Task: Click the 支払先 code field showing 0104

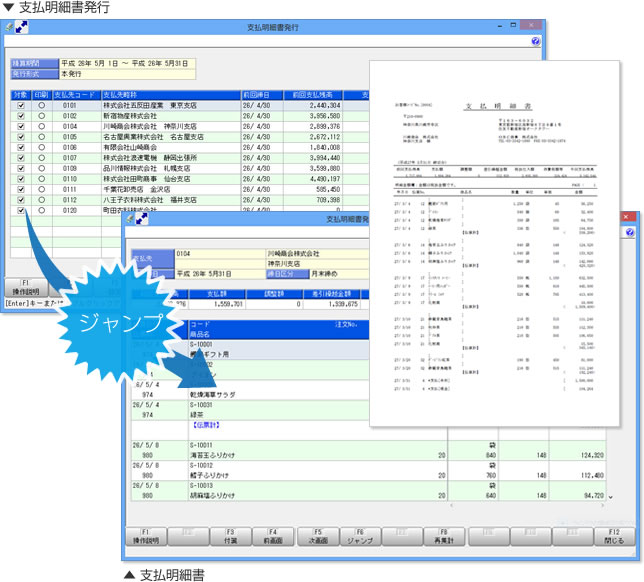Action: [220, 254]
